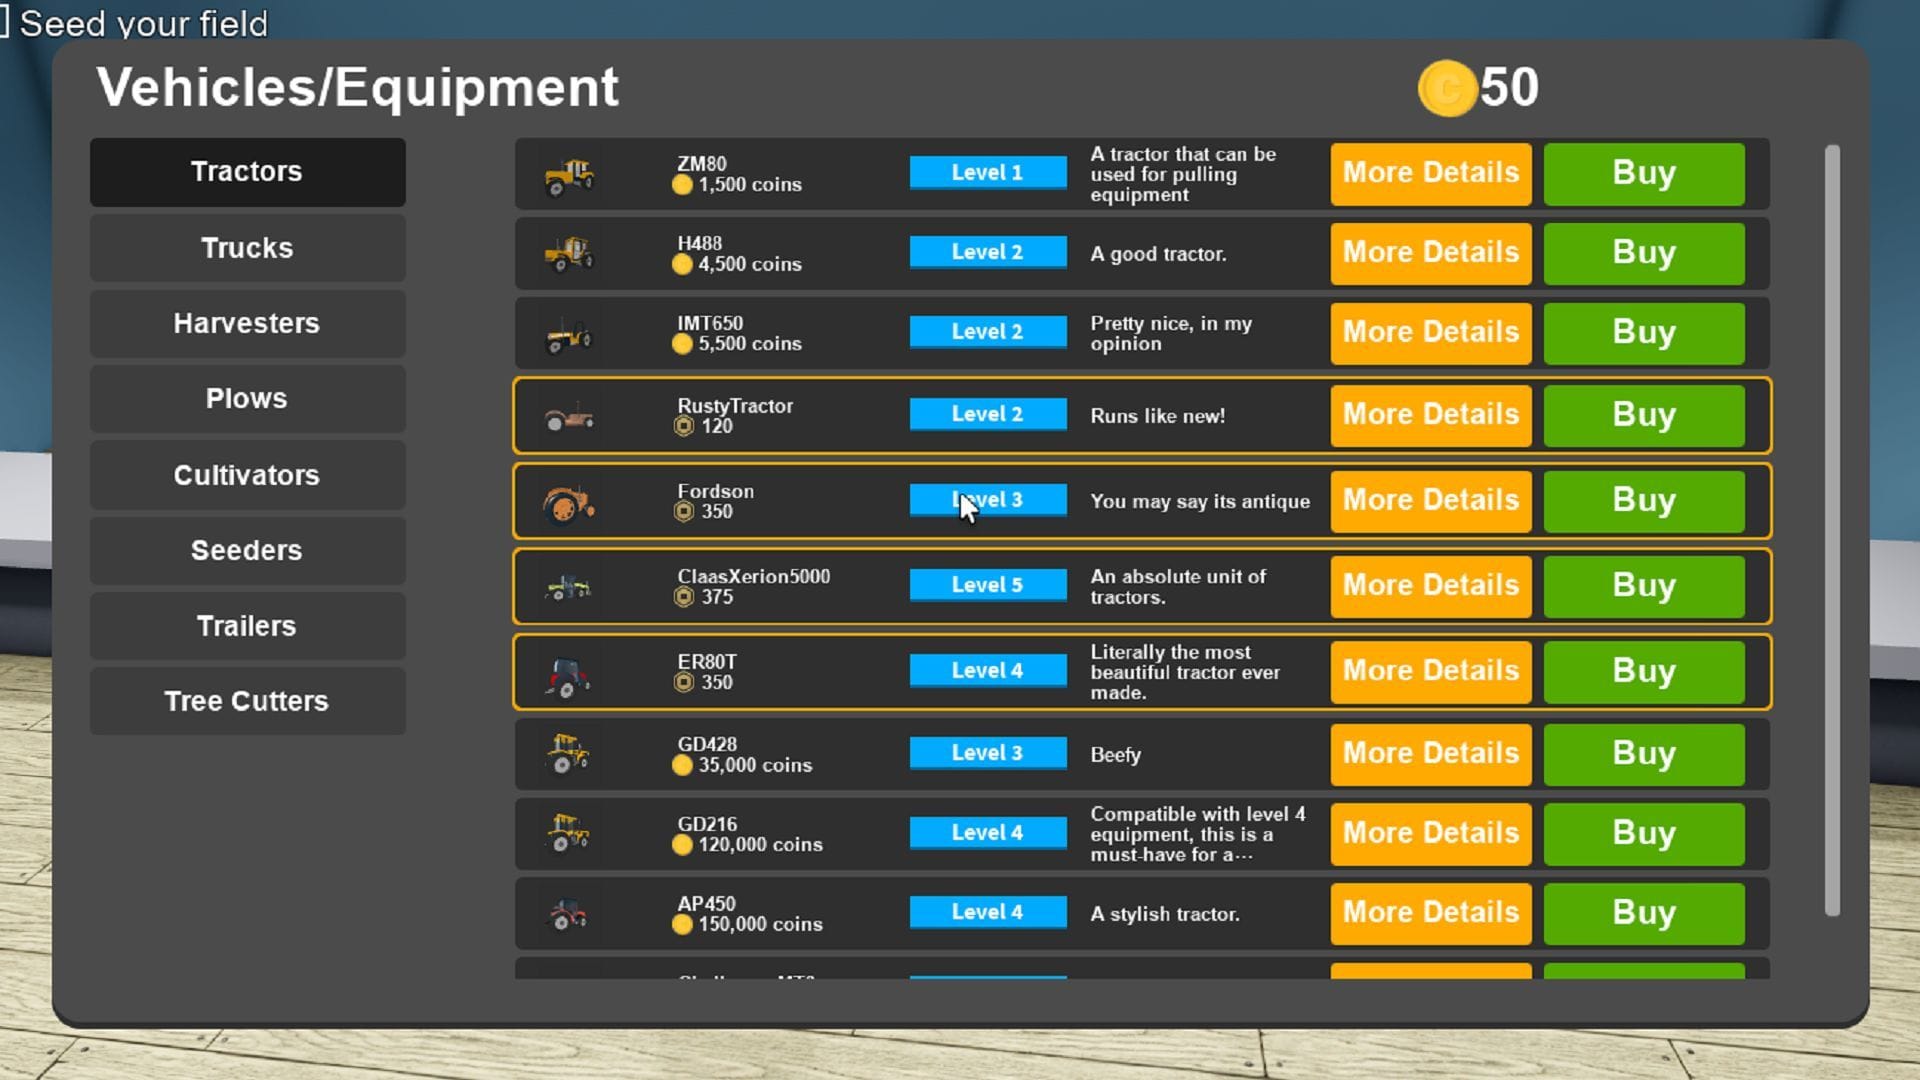1920x1080 pixels.
Task: Click the ZM80 tractor icon
Action: (569, 177)
